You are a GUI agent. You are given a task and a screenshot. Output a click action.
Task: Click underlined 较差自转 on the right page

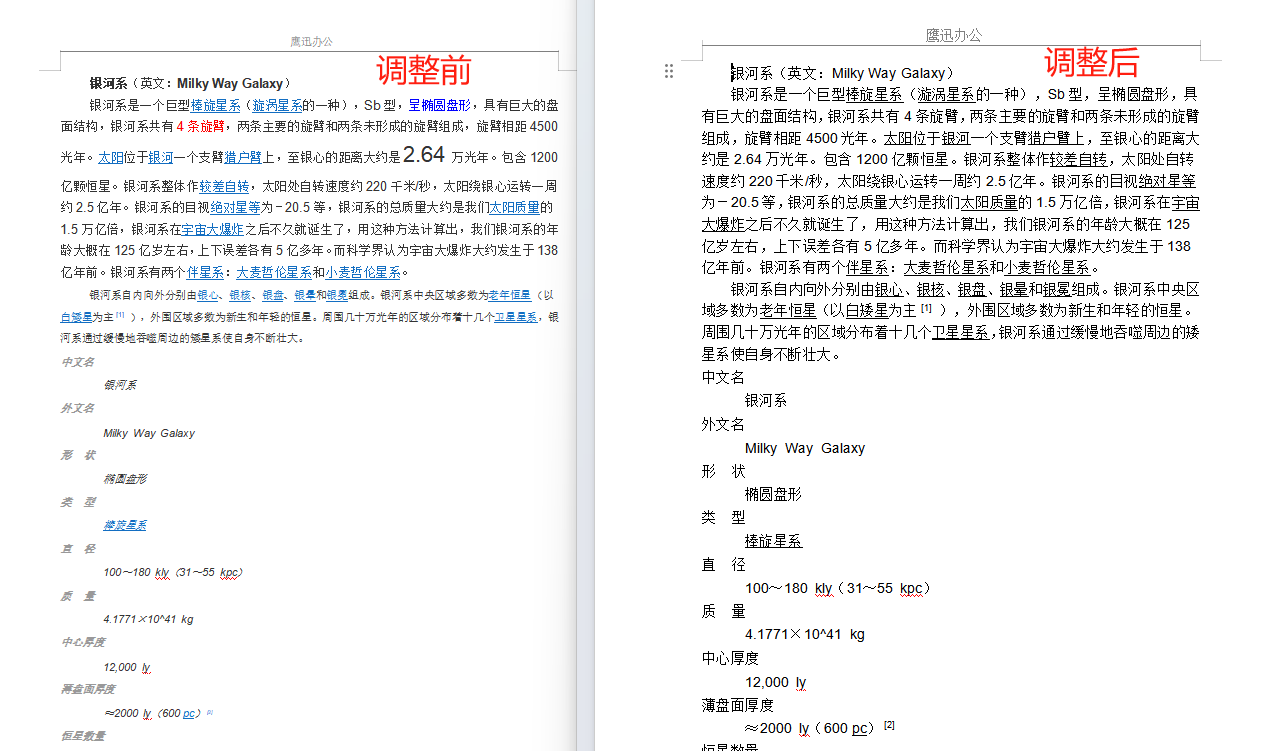click(x=1078, y=159)
